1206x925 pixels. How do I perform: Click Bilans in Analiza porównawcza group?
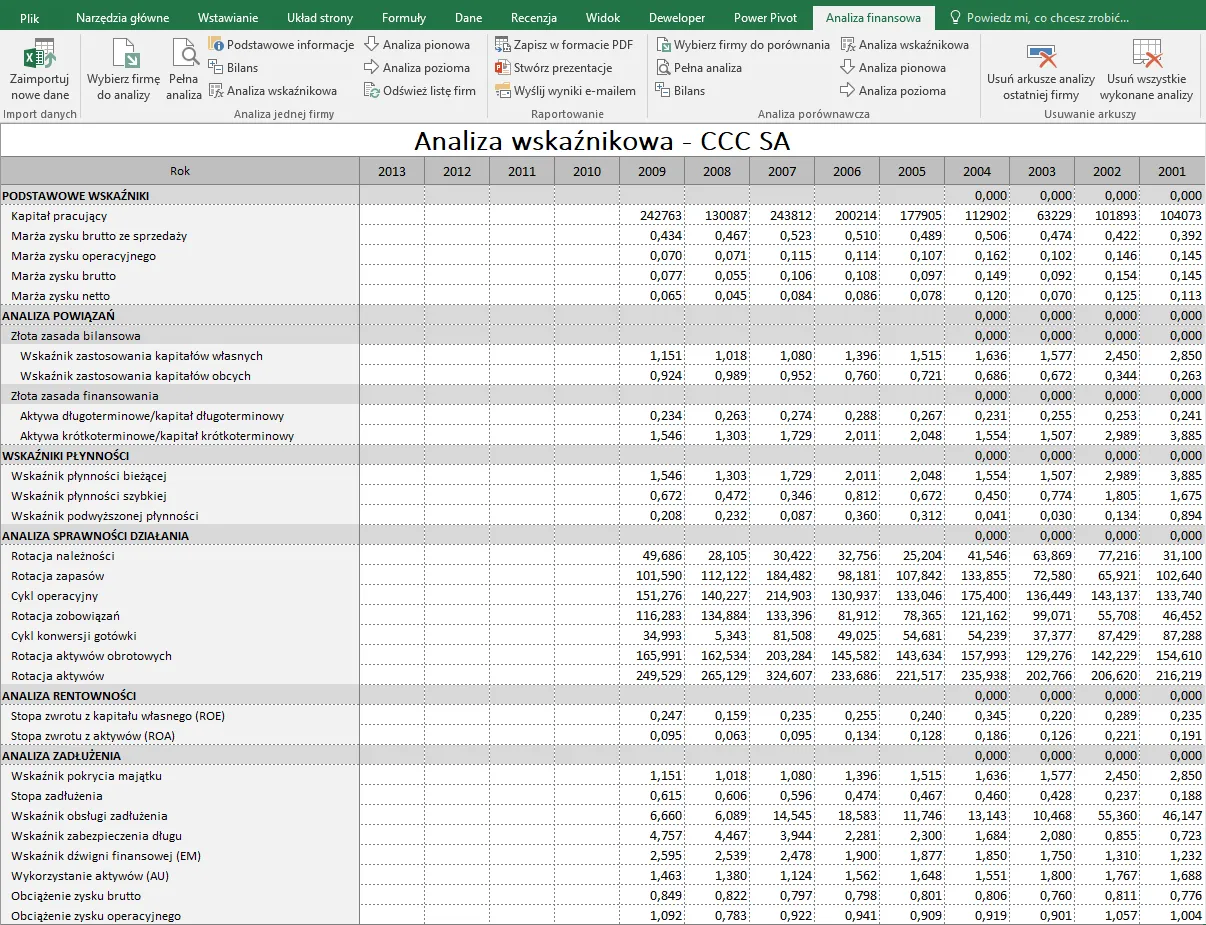660,89
